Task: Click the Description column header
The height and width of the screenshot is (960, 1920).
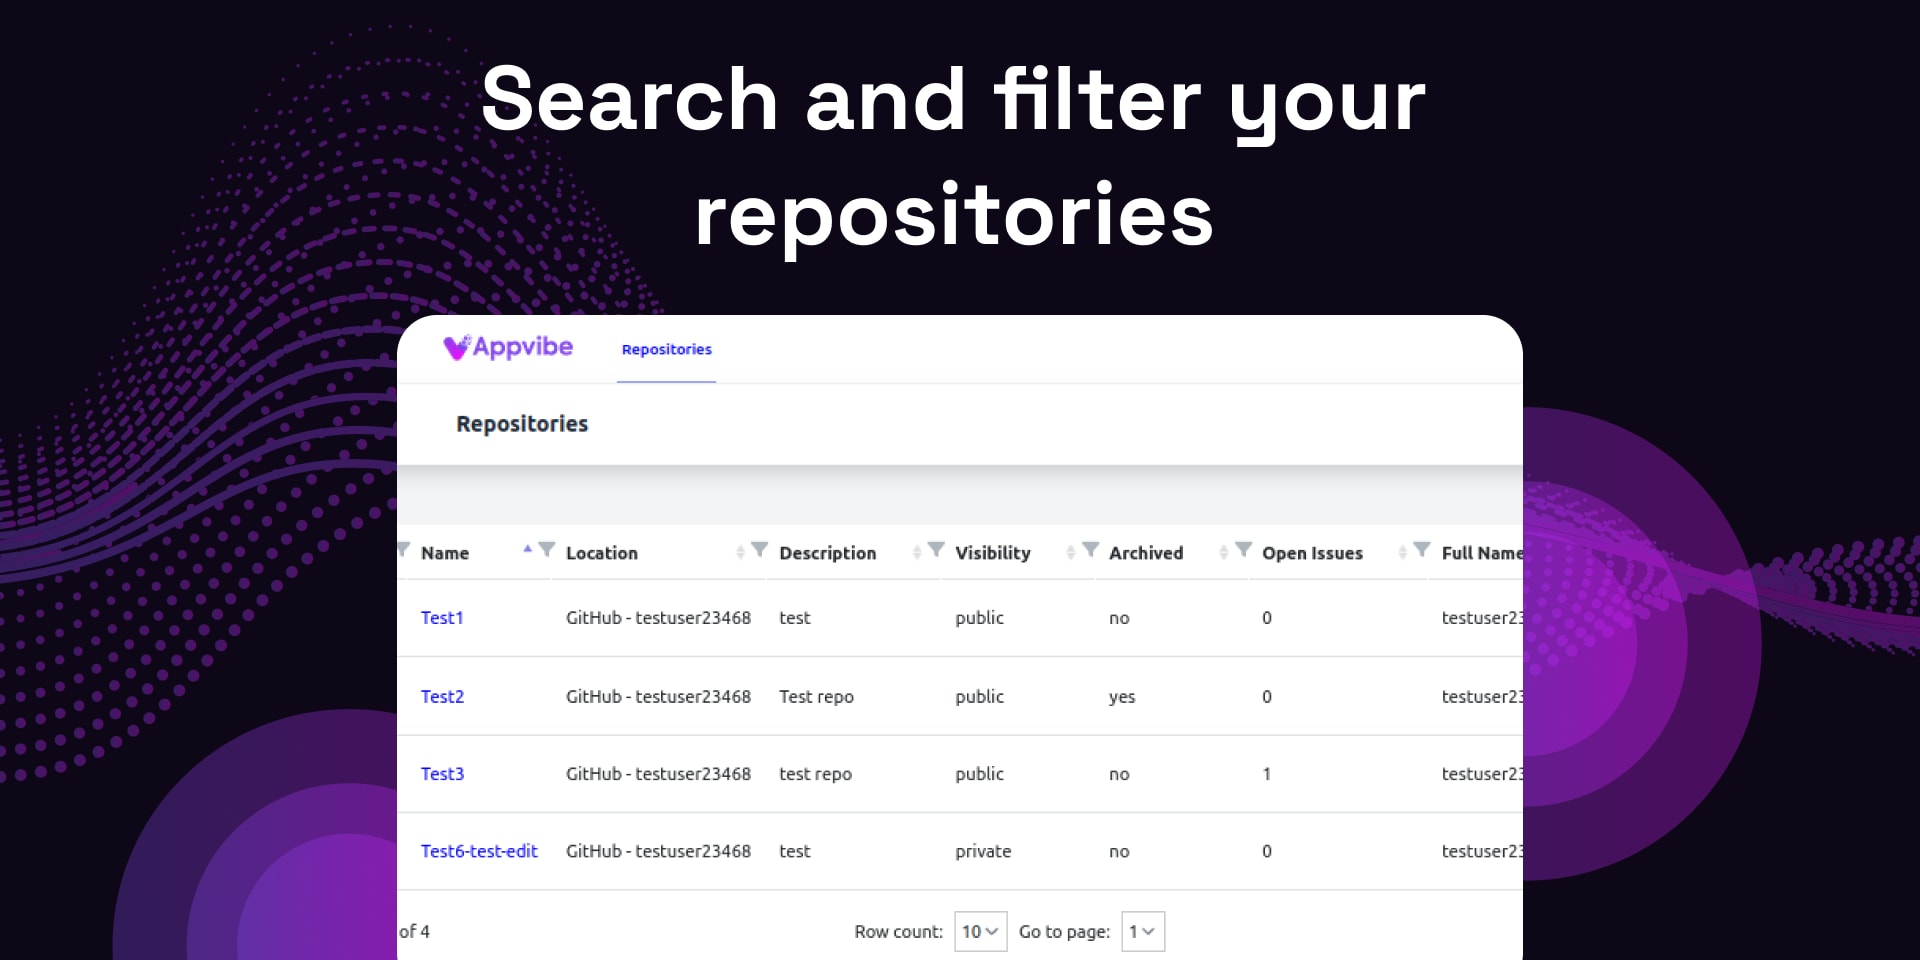Action: coord(828,553)
